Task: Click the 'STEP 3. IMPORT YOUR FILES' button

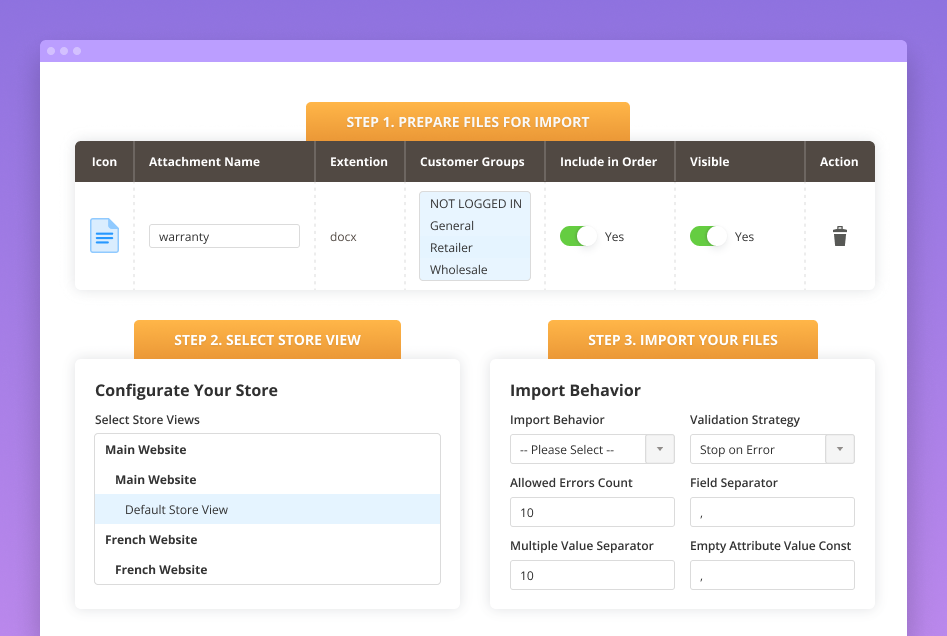Action: (x=682, y=339)
